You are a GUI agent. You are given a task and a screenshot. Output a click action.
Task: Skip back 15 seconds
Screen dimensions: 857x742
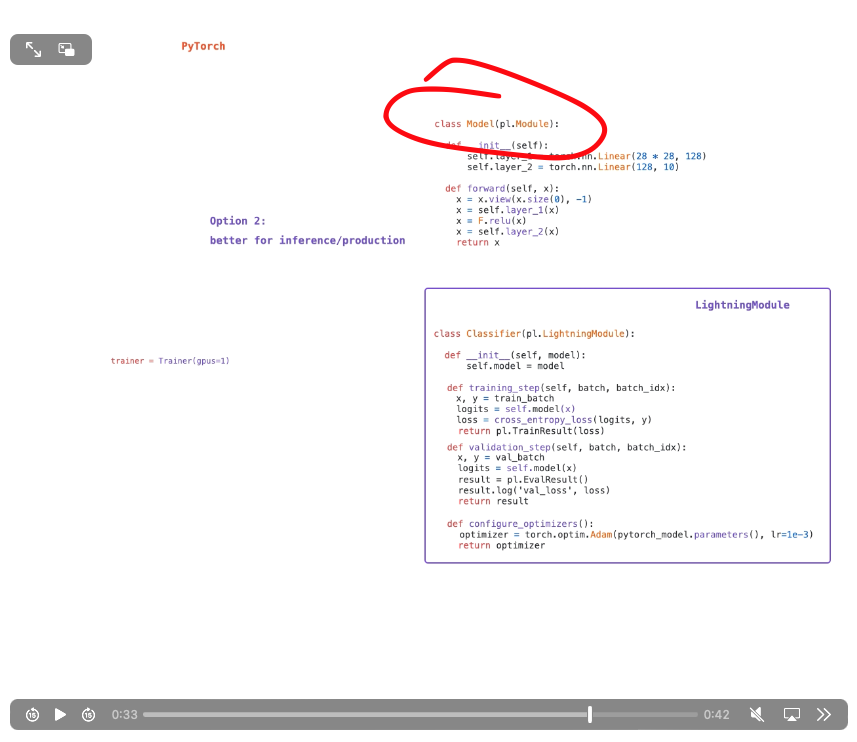tap(32, 714)
